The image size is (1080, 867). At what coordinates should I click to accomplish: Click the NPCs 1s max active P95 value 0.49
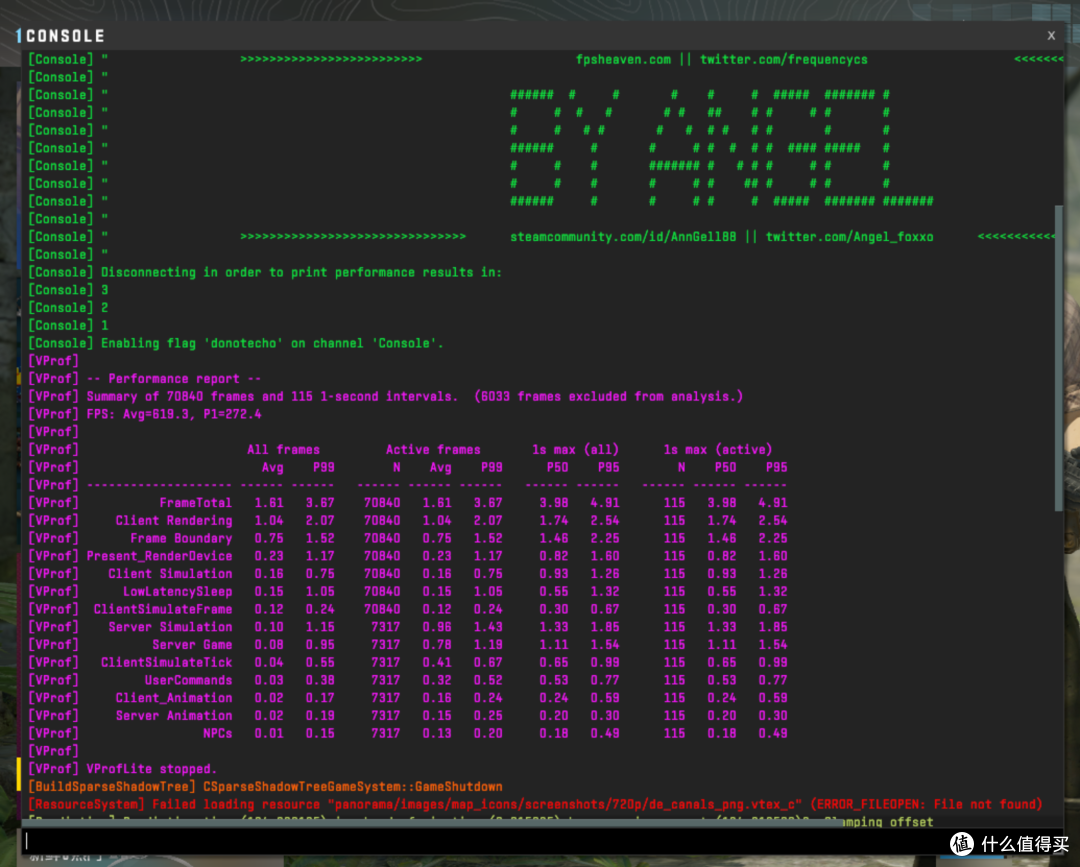pos(773,733)
